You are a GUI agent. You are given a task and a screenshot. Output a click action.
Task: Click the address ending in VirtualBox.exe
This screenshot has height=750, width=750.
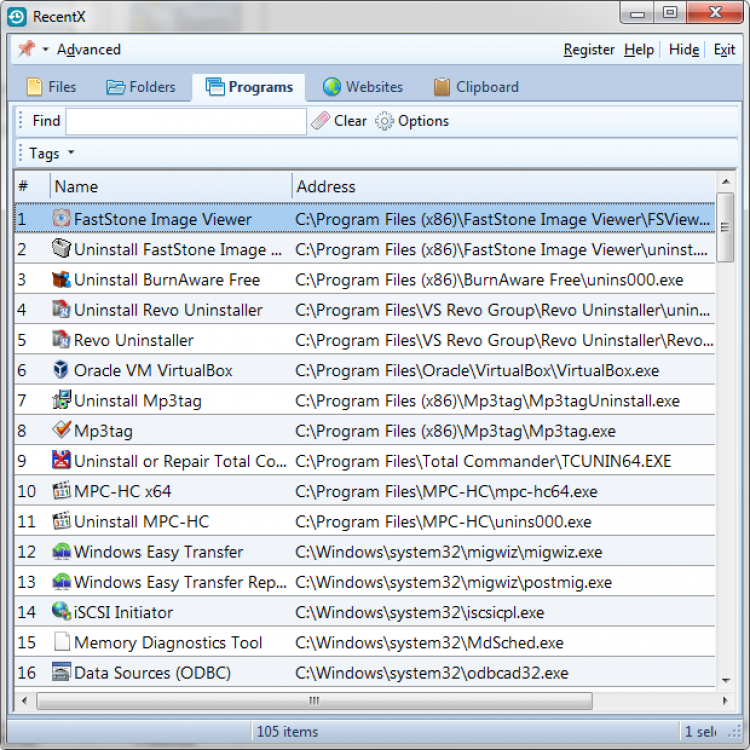tap(477, 371)
